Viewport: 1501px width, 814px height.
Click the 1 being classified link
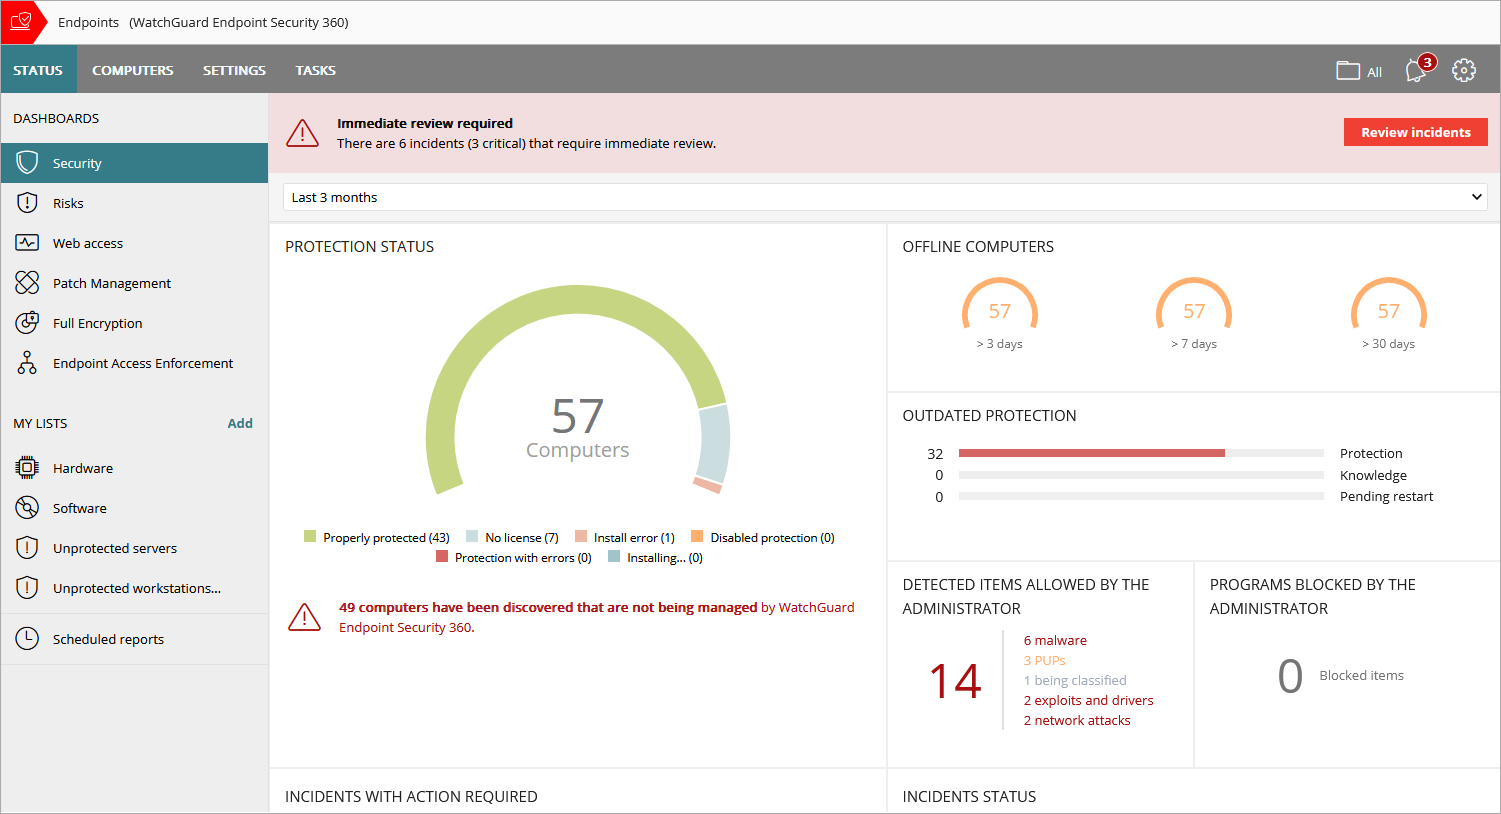[1075, 680]
